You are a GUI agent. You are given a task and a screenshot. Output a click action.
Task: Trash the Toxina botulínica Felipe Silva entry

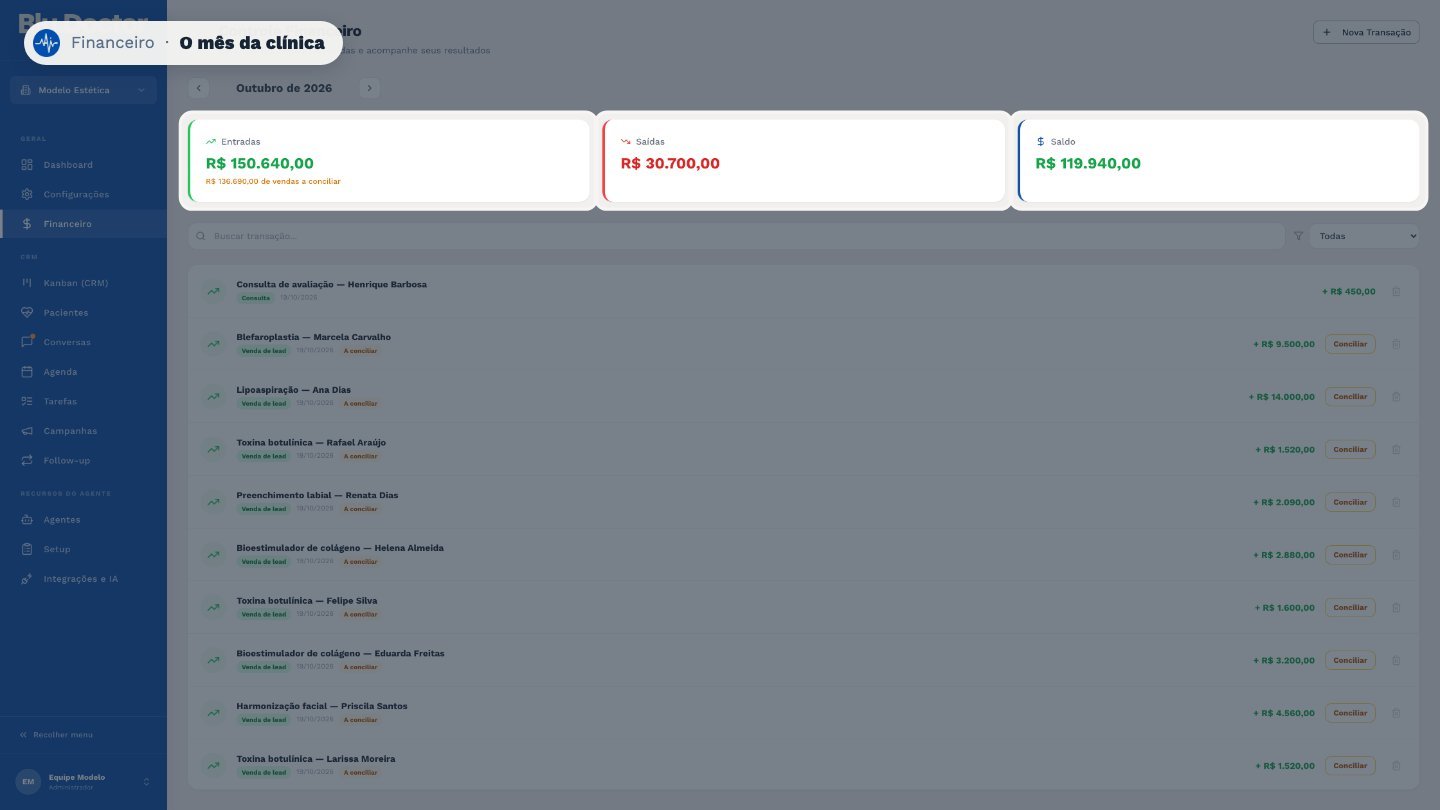[1396, 608]
